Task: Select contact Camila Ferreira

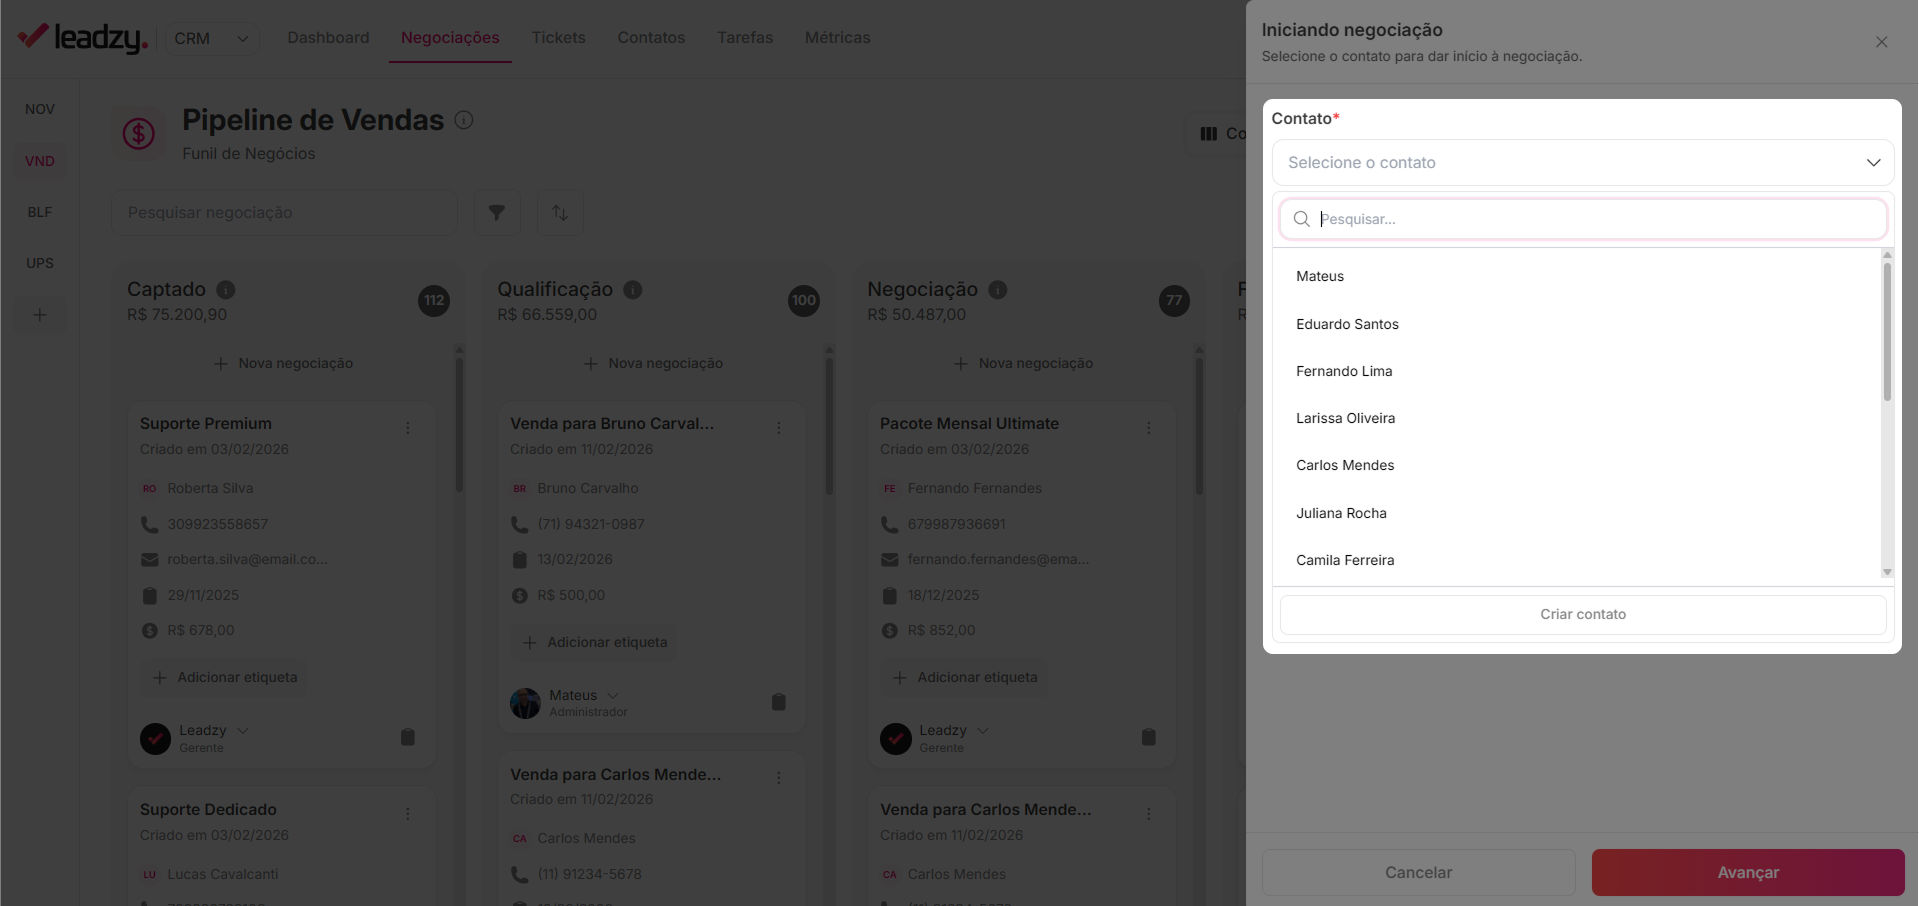Action: click(x=1577, y=560)
